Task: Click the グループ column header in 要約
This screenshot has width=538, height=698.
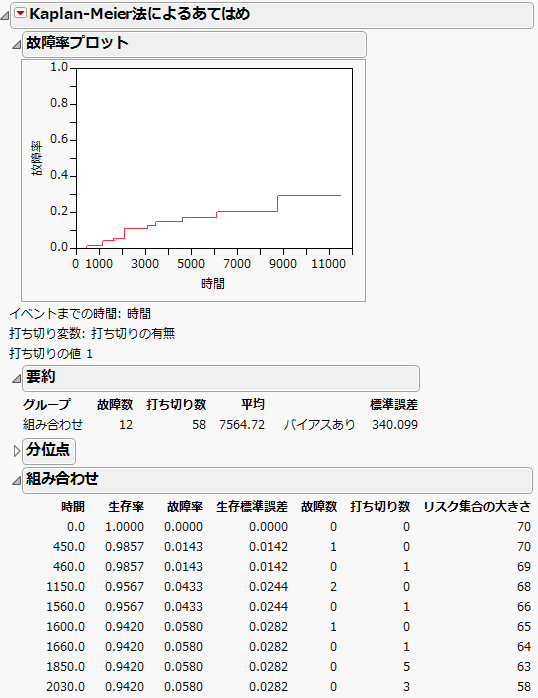Action: (x=47, y=404)
